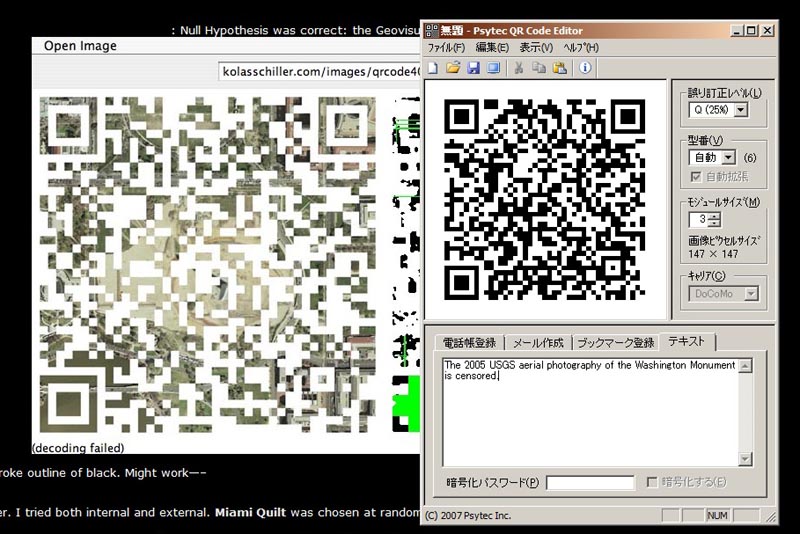Click the text area scroll down arrow
Viewport: 800px width, 534px height.
745,459
